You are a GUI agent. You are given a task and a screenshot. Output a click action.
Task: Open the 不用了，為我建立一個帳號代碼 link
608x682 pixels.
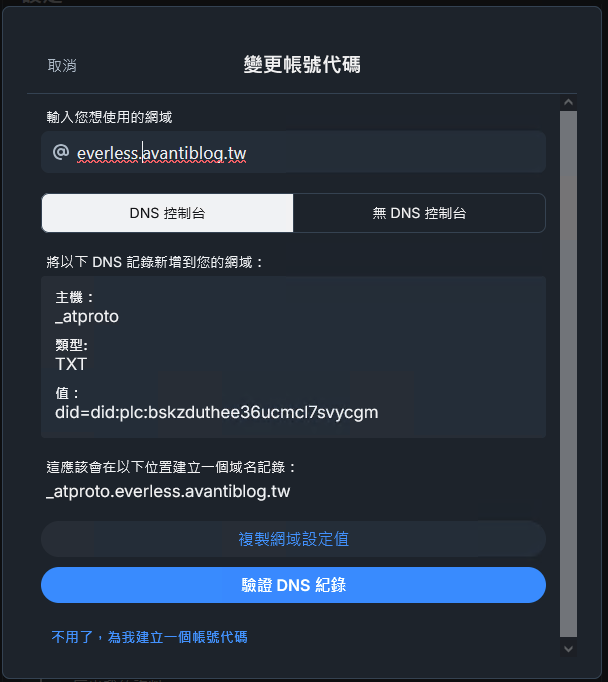point(149,637)
